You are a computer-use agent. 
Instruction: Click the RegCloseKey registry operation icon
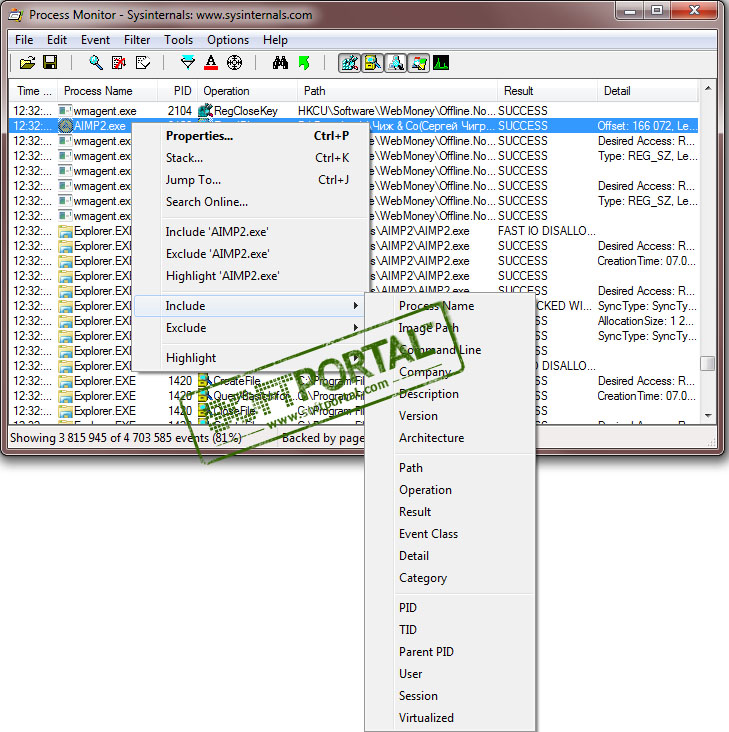(205, 111)
